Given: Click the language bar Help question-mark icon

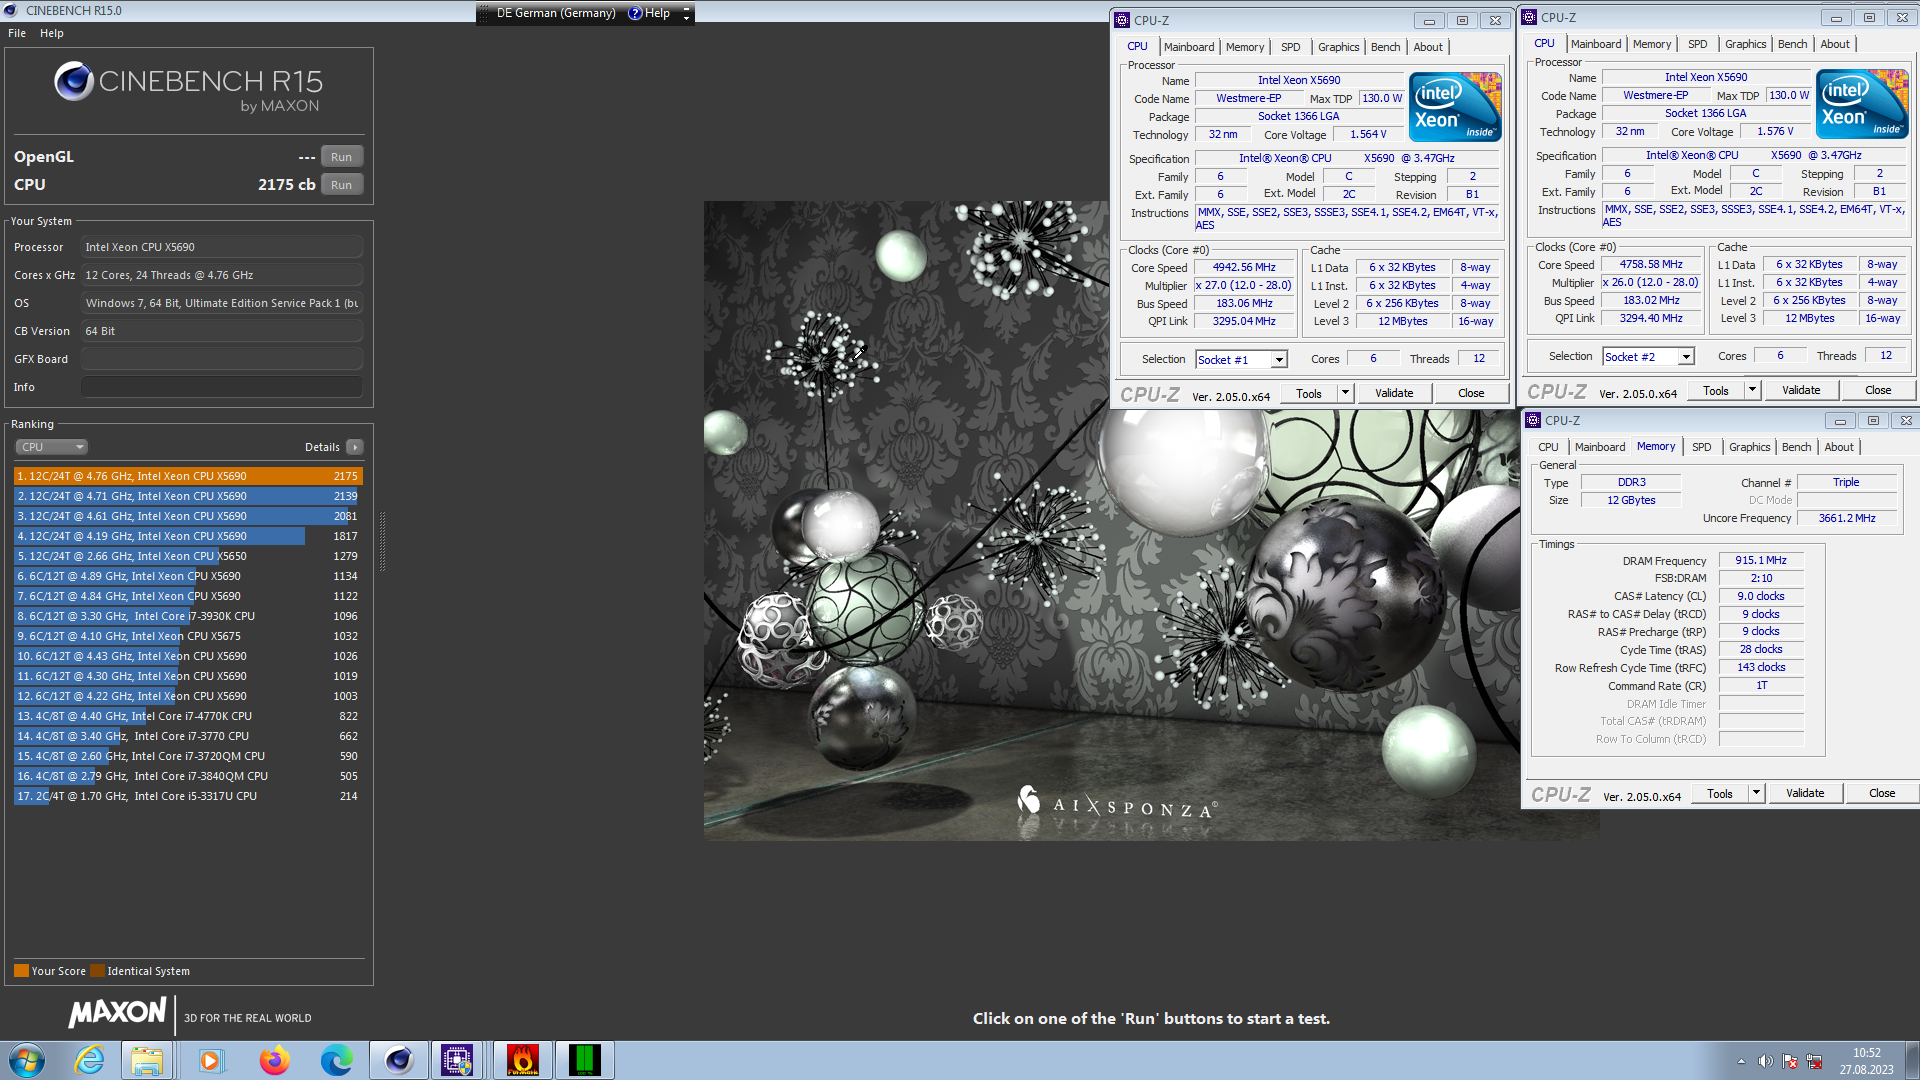Looking at the screenshot, I should click(x=635, y=13).
